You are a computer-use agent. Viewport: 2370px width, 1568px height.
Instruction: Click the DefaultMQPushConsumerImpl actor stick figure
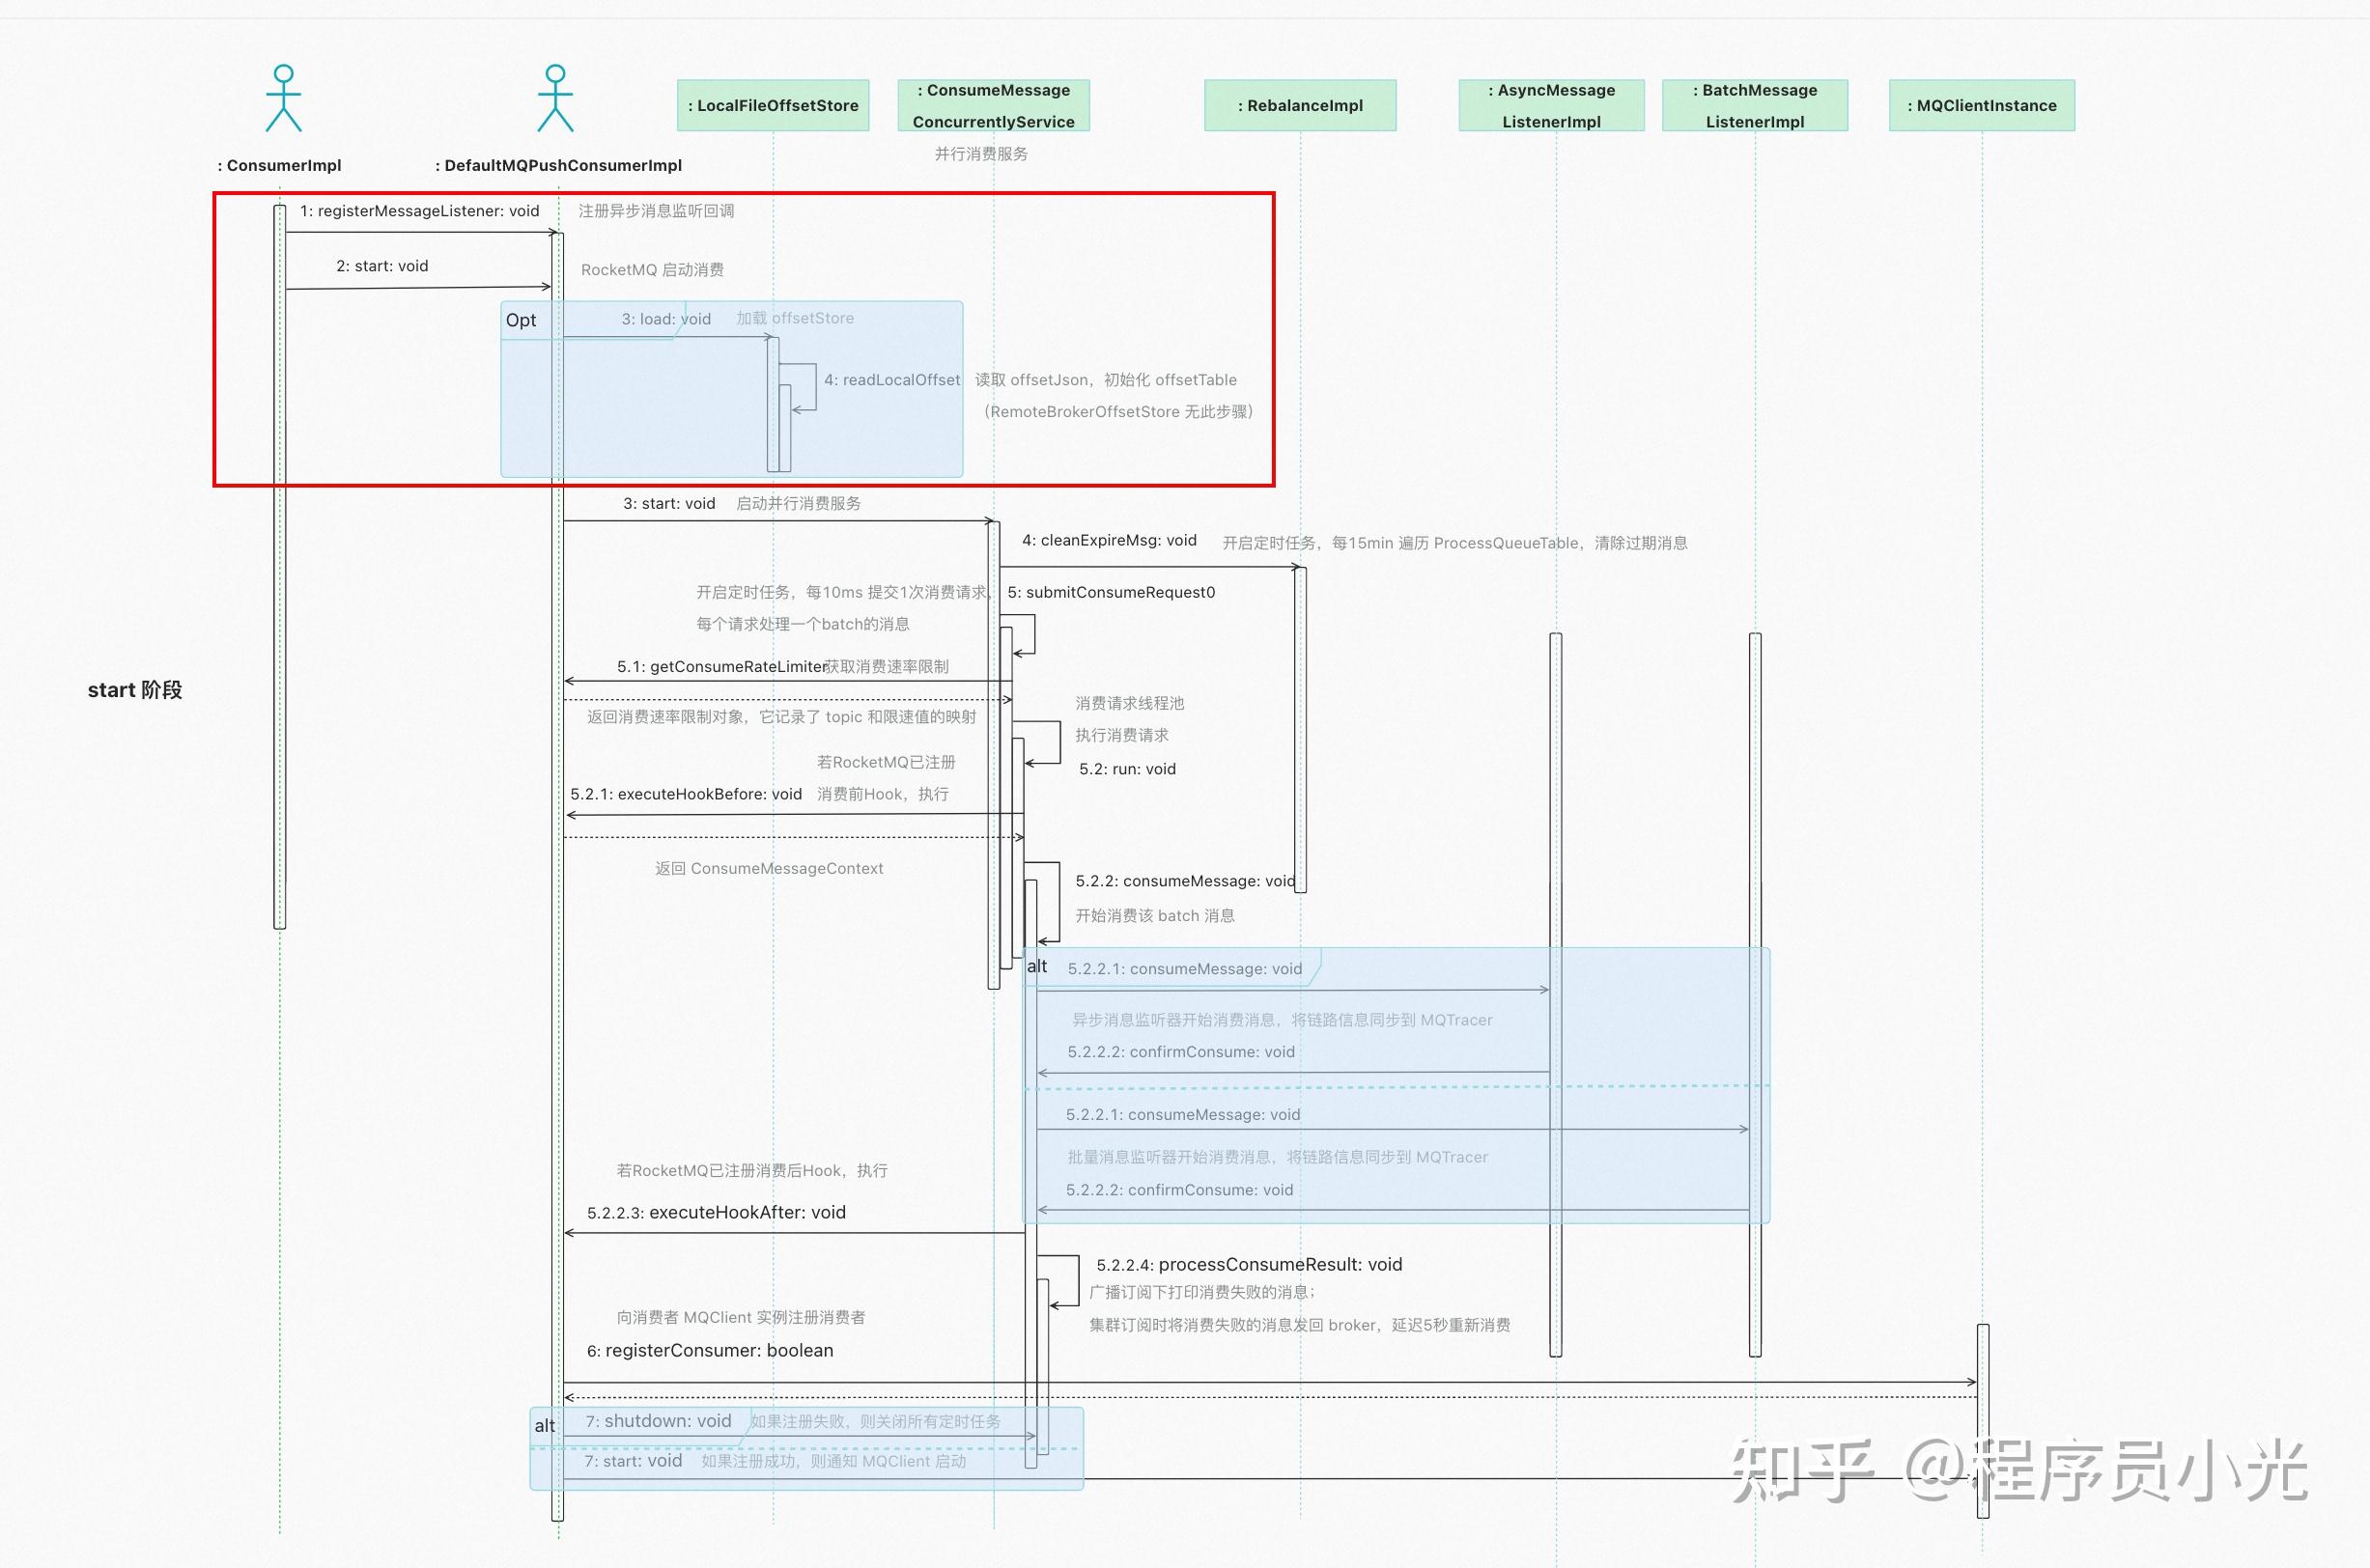click(x=555, y=99)
